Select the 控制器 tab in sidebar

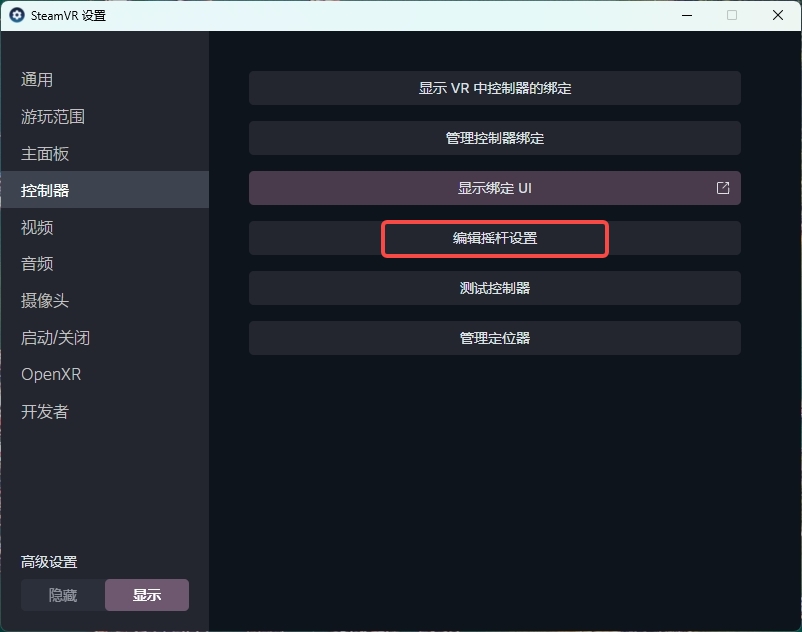45,190
